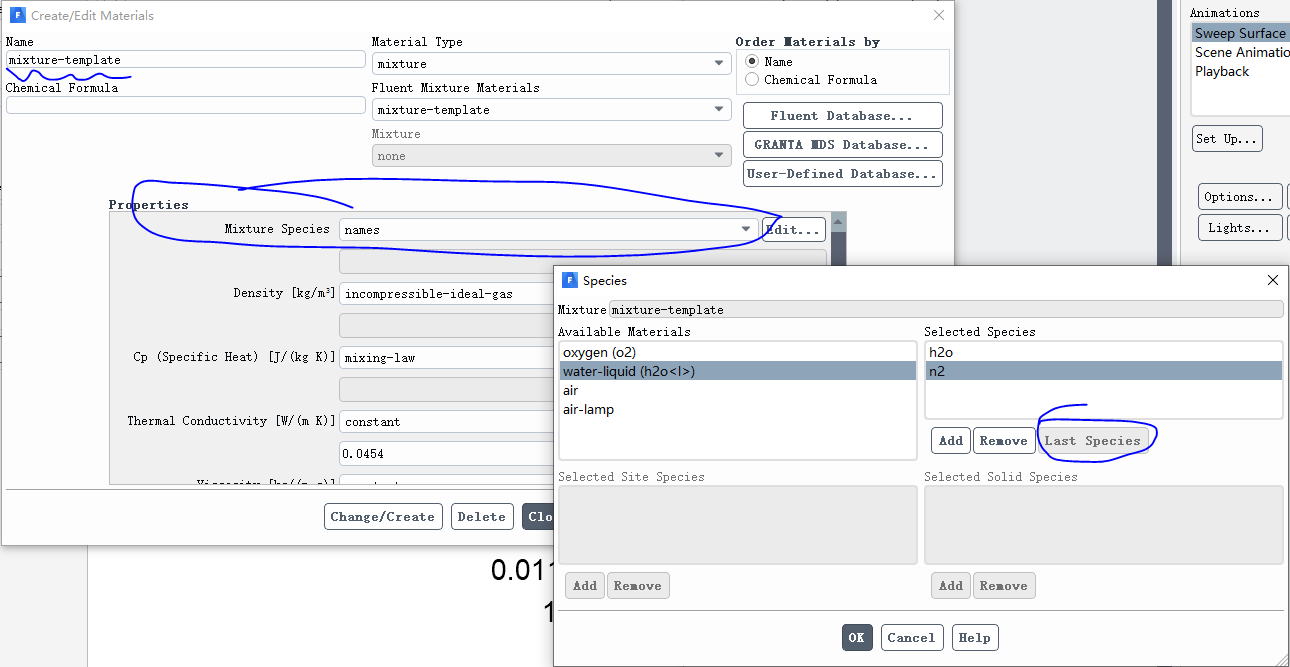Click the Fluent Database button
This screenshot has height=667, width=1290.
coord(842,116)
